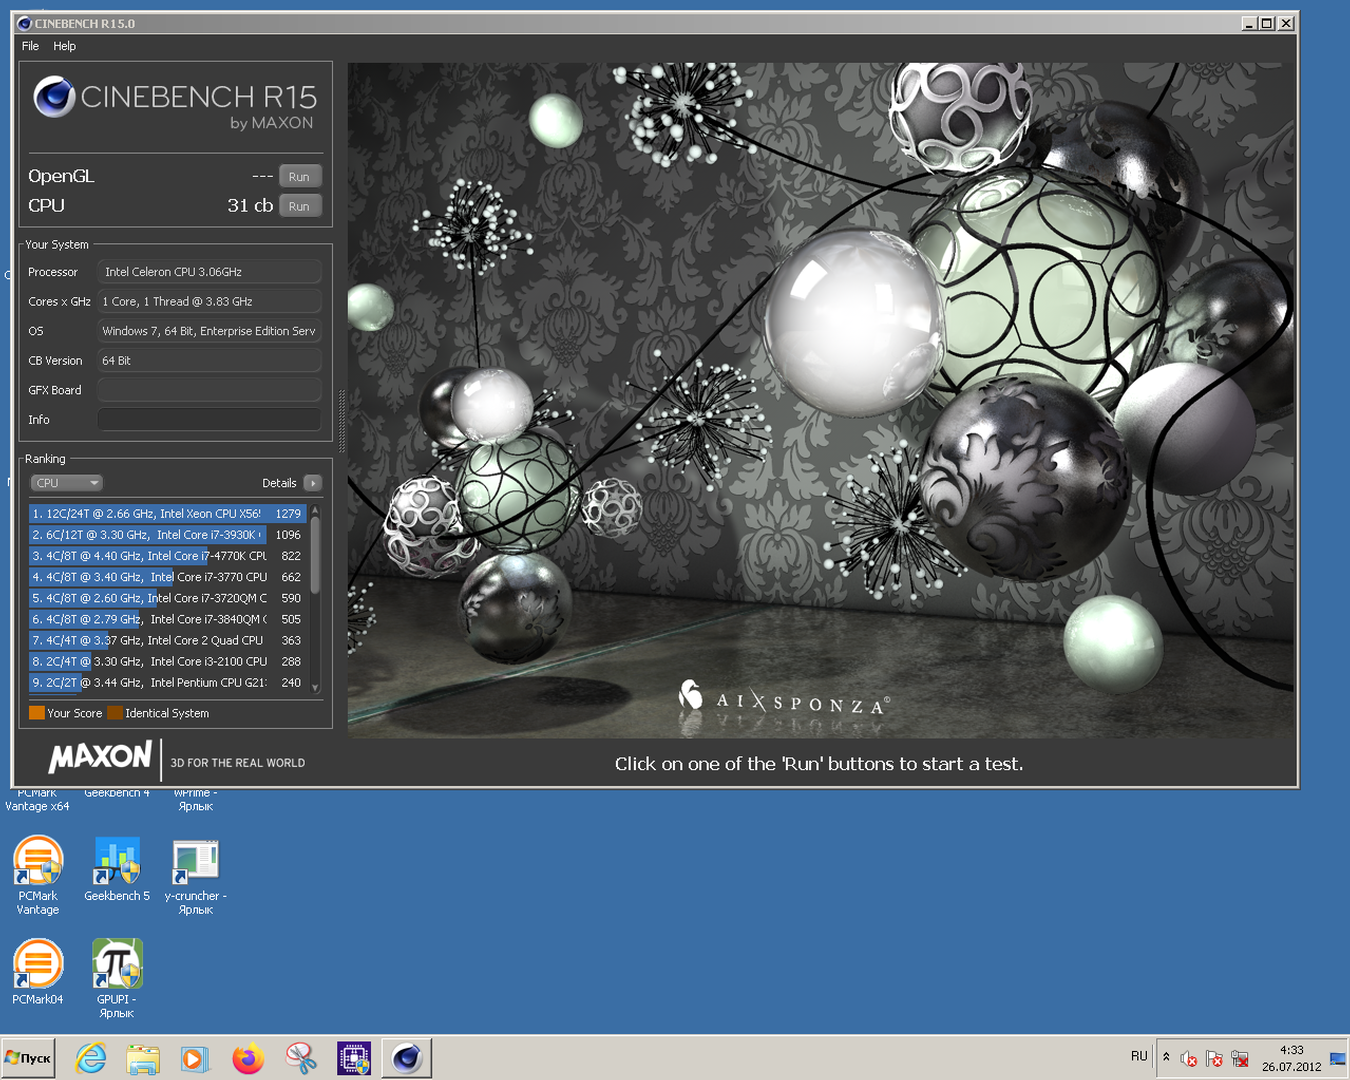Click the Details label in Ranking
Viewport: 1350px width, 1080px height.
279,483
